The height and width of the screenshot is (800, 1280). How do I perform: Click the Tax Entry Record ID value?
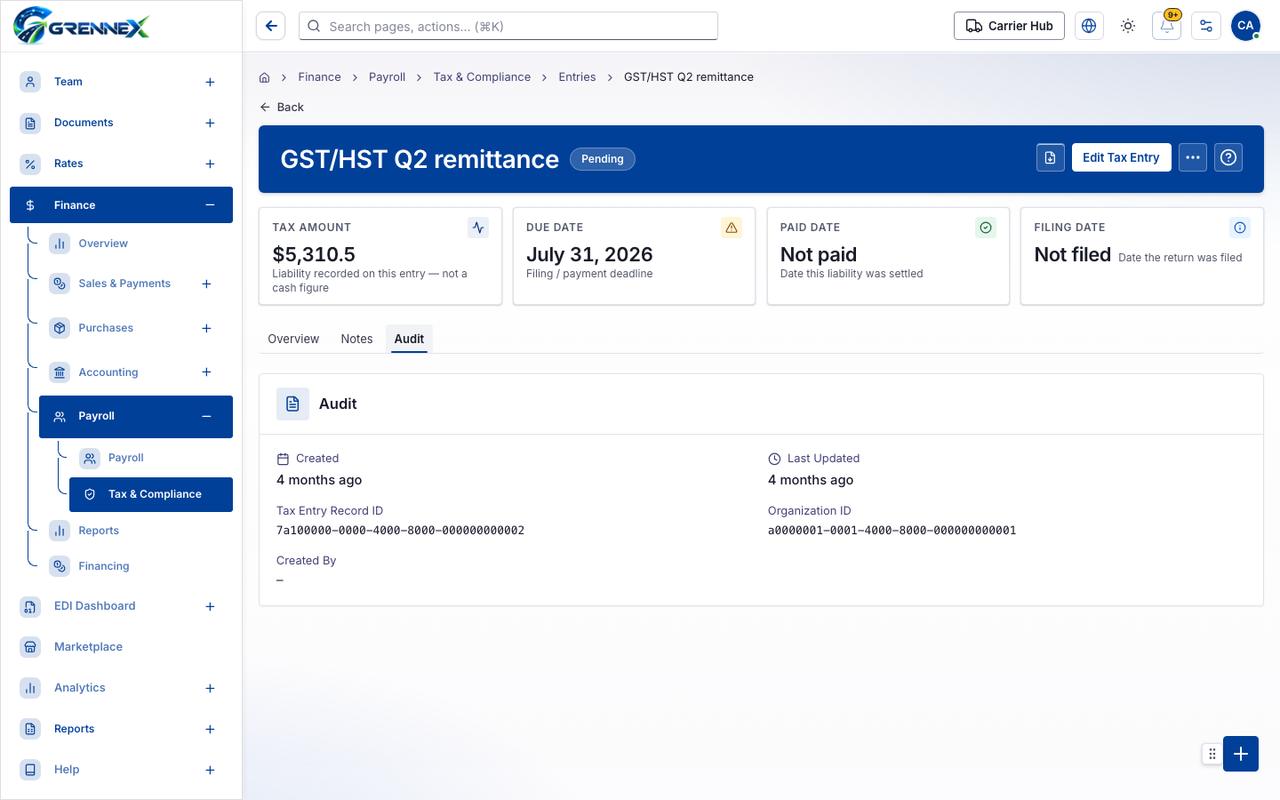400,530
